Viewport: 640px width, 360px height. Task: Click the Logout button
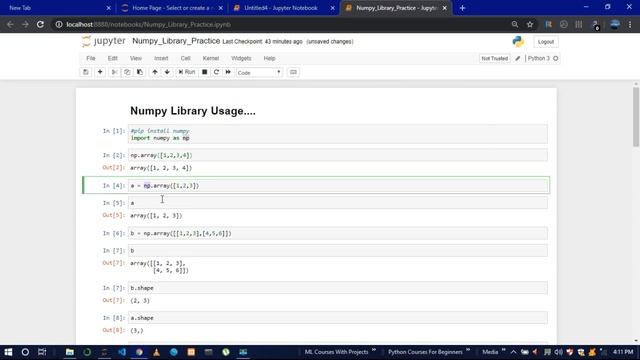point(546,42)
